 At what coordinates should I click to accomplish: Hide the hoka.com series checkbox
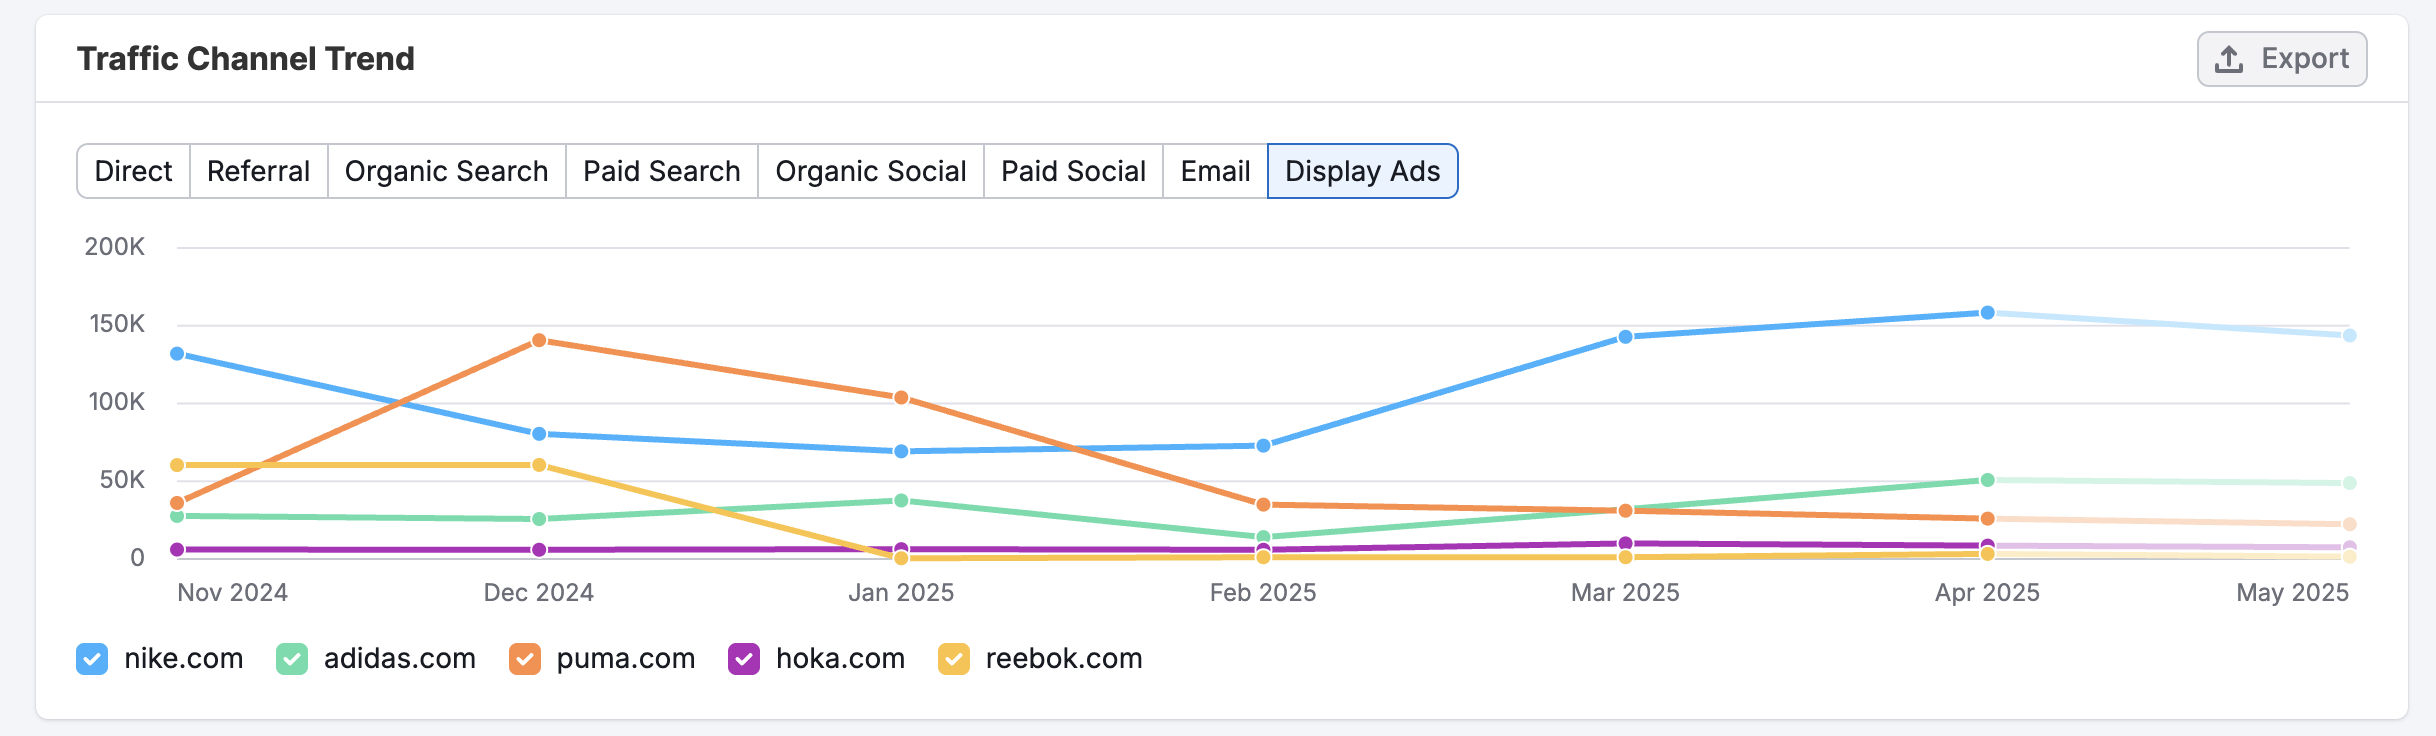point(744,659)
